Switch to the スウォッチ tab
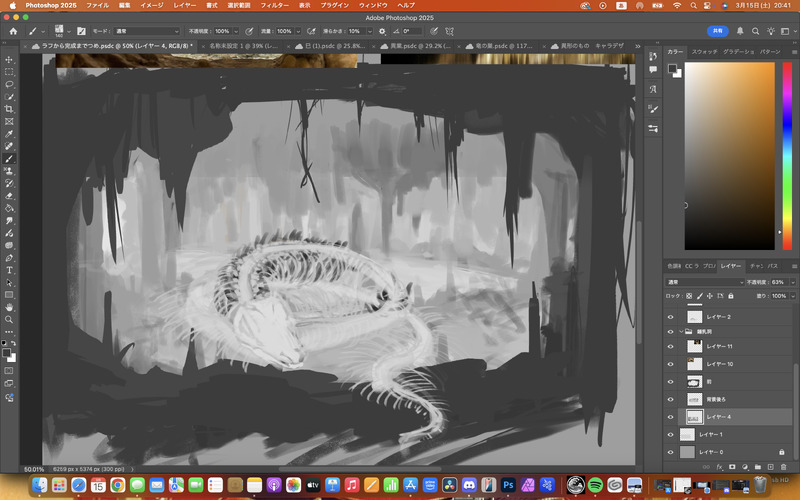The width and height of the screenshot is (800, 500). (704, 51)
